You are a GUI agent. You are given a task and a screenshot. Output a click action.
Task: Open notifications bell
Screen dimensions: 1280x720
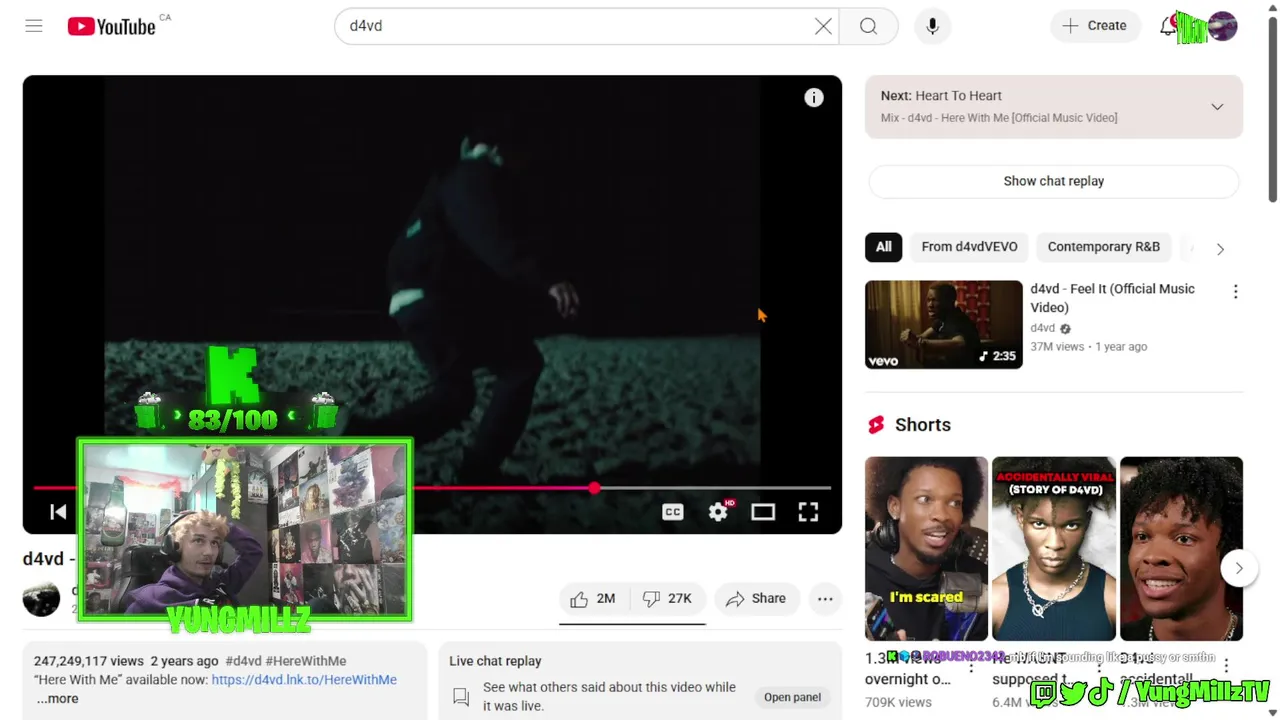tap(1168, 26)
